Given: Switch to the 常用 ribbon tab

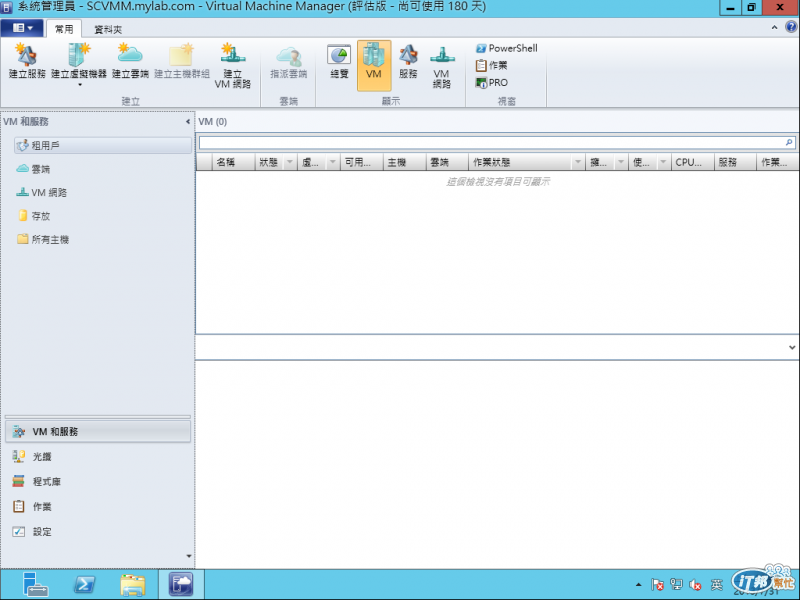Looking at the screenshot, I should [x=64, y=29].
